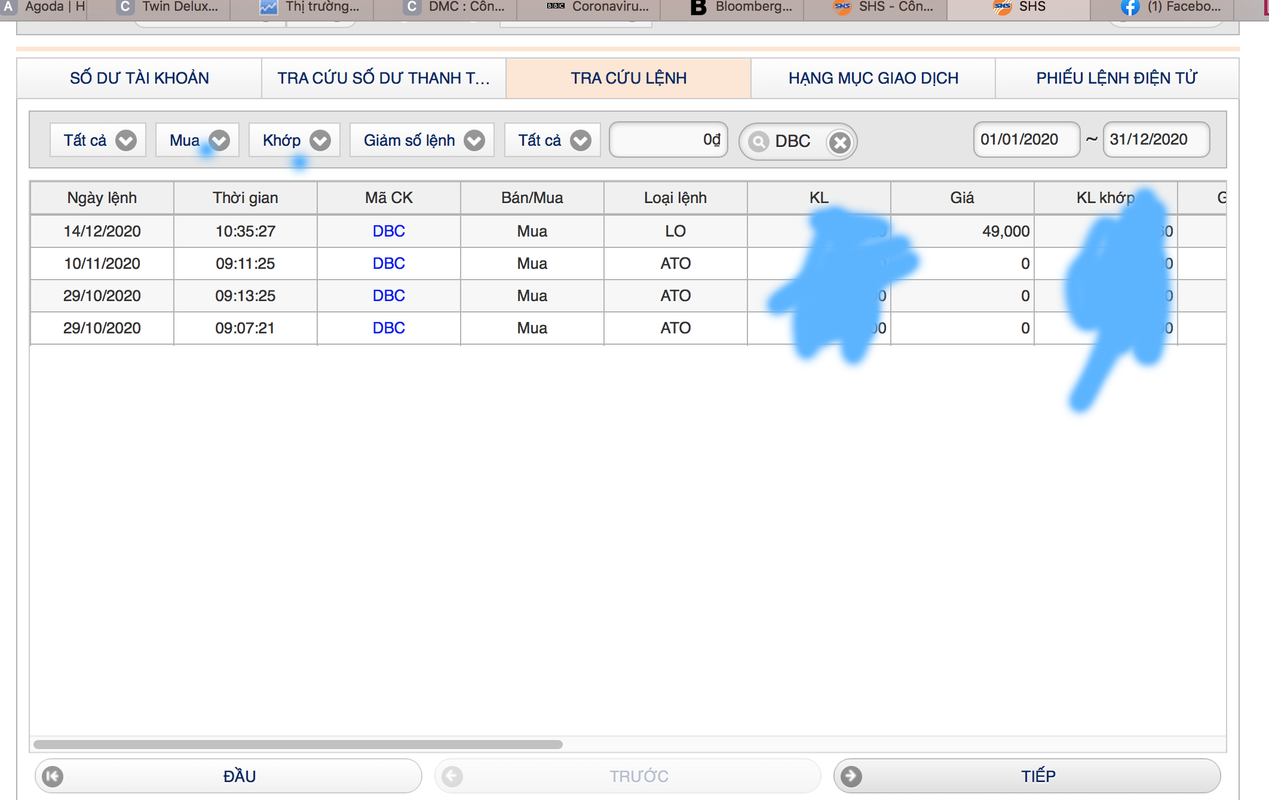Click the Mã CK column header
Viewport: 1269px width, 800px height.
(x=389, y=198)
